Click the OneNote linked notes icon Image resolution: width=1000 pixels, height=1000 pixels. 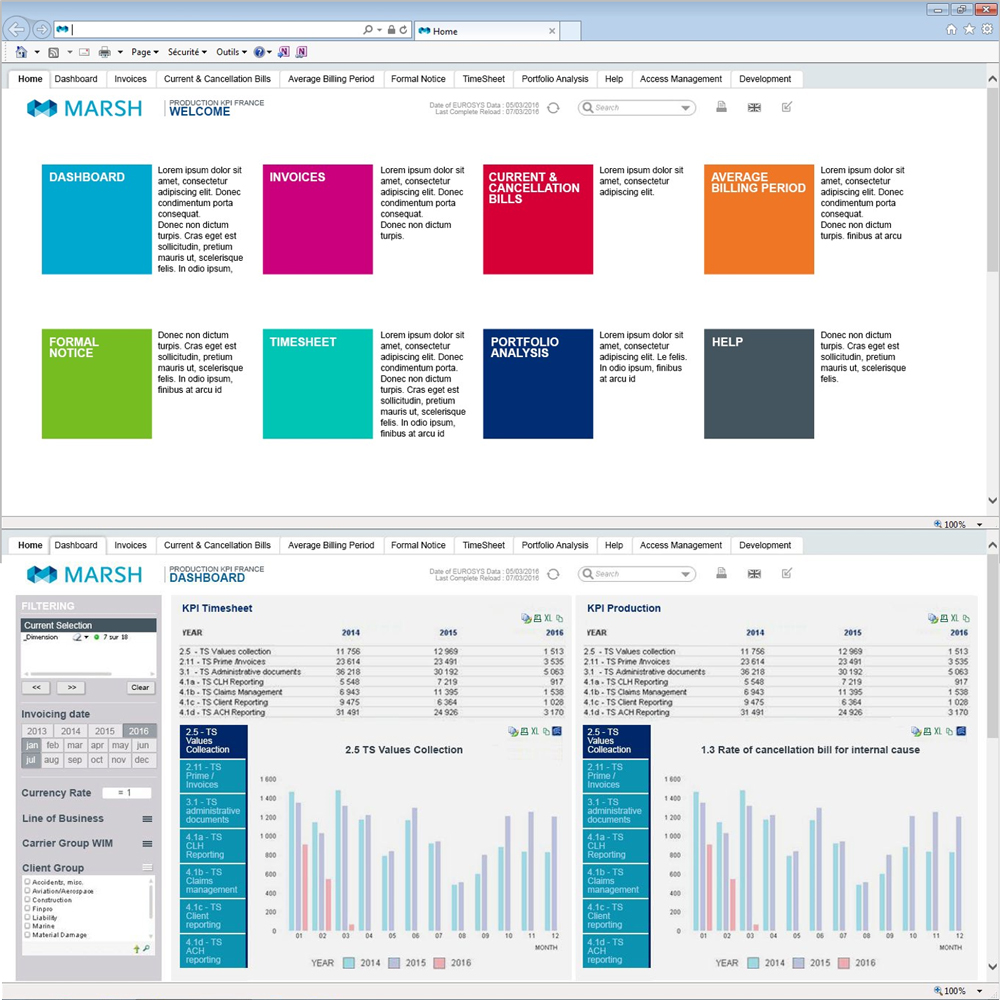pos(302,52)
